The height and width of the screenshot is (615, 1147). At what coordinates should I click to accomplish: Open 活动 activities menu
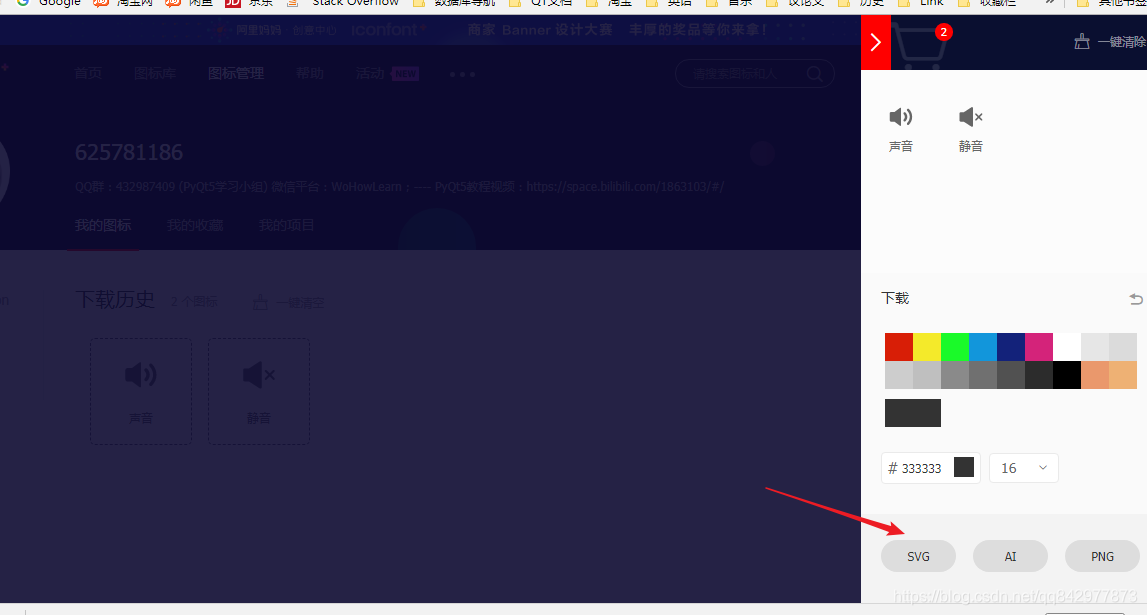[370, 73]
